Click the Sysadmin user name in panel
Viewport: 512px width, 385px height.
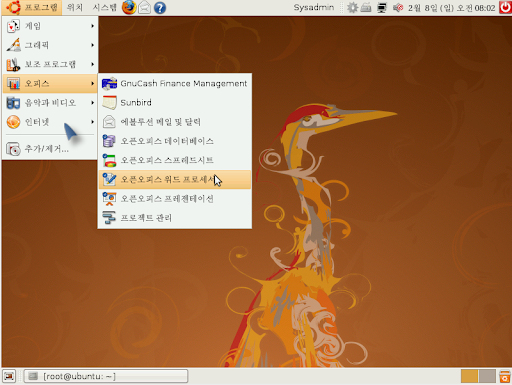(314, 7)
